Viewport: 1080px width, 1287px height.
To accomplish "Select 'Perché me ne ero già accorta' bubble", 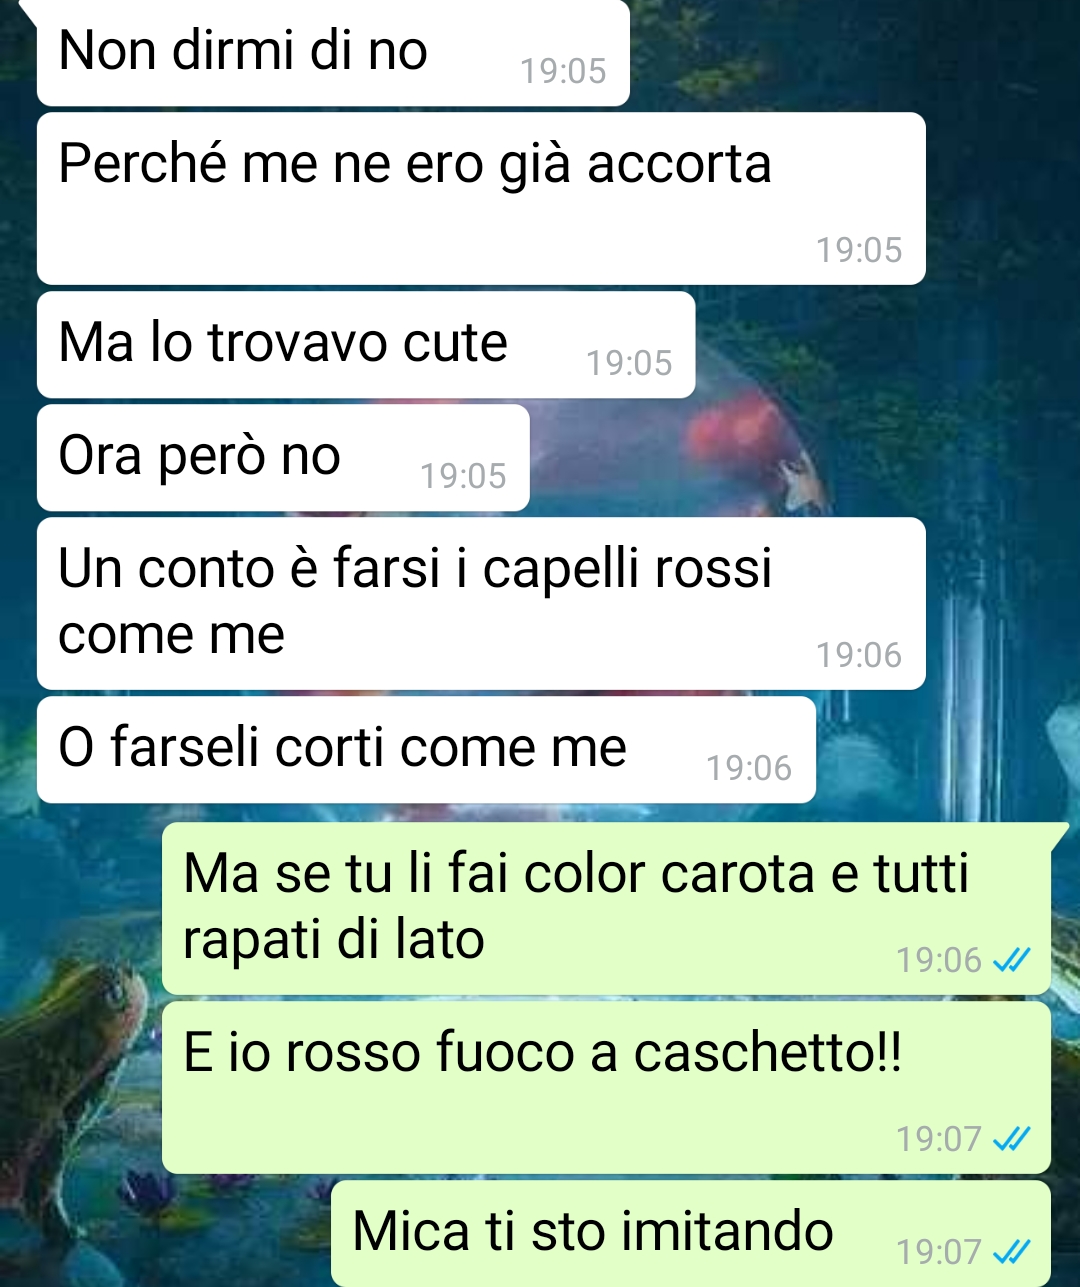I will (481, 198).
